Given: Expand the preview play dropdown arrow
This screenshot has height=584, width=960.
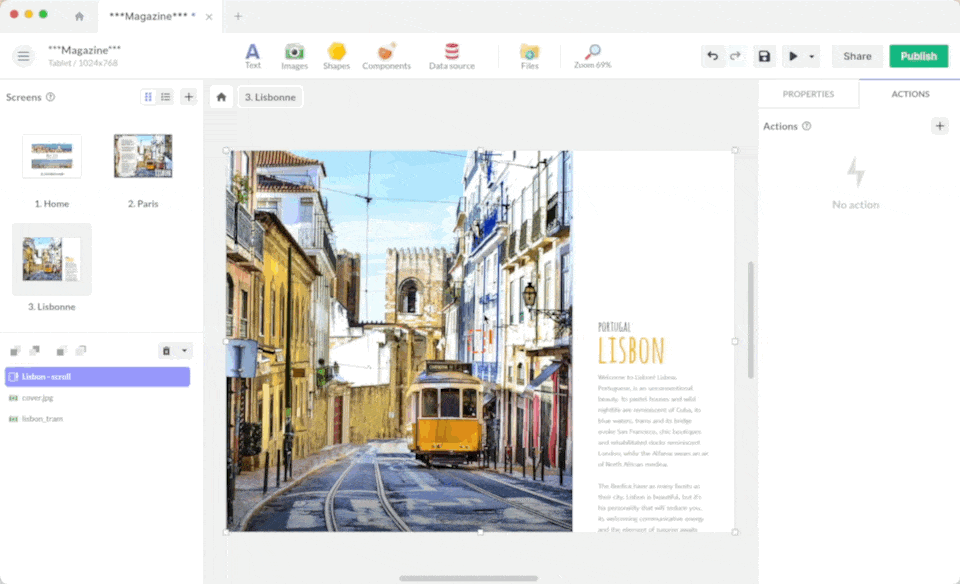Looking at the screenshot, I should [812, 57].
